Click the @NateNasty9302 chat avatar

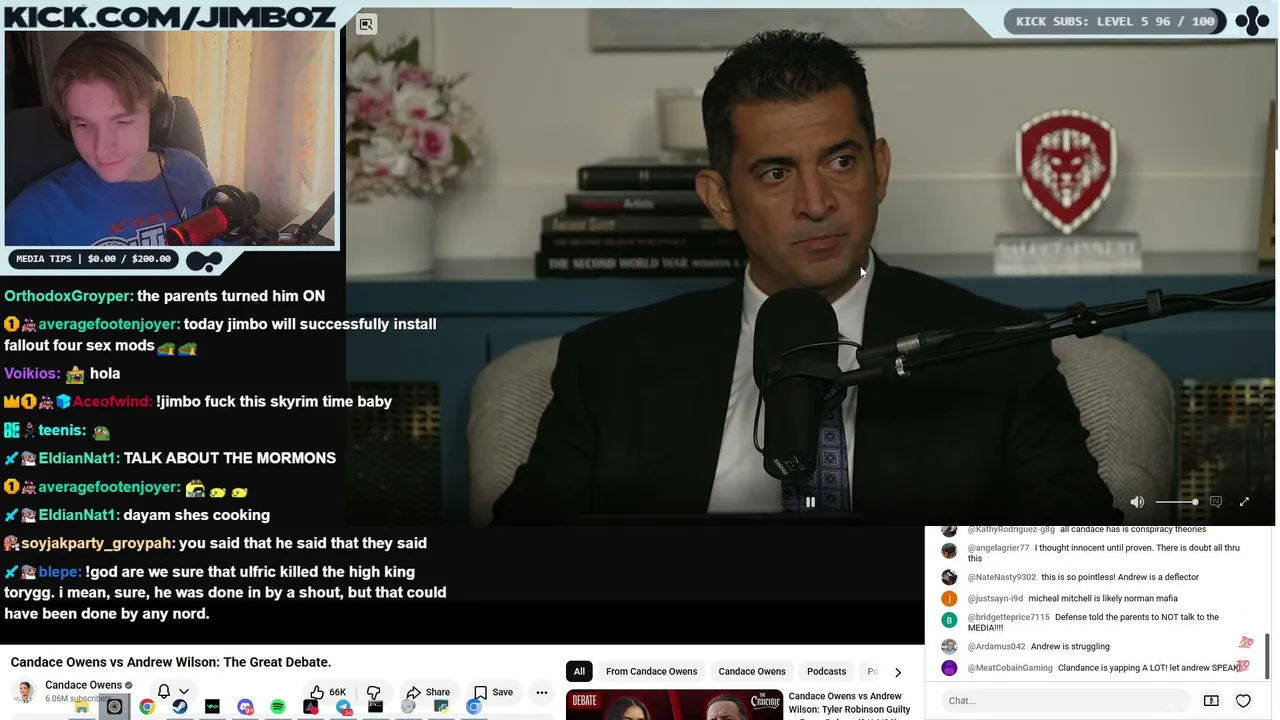click(x=949, y=577)
